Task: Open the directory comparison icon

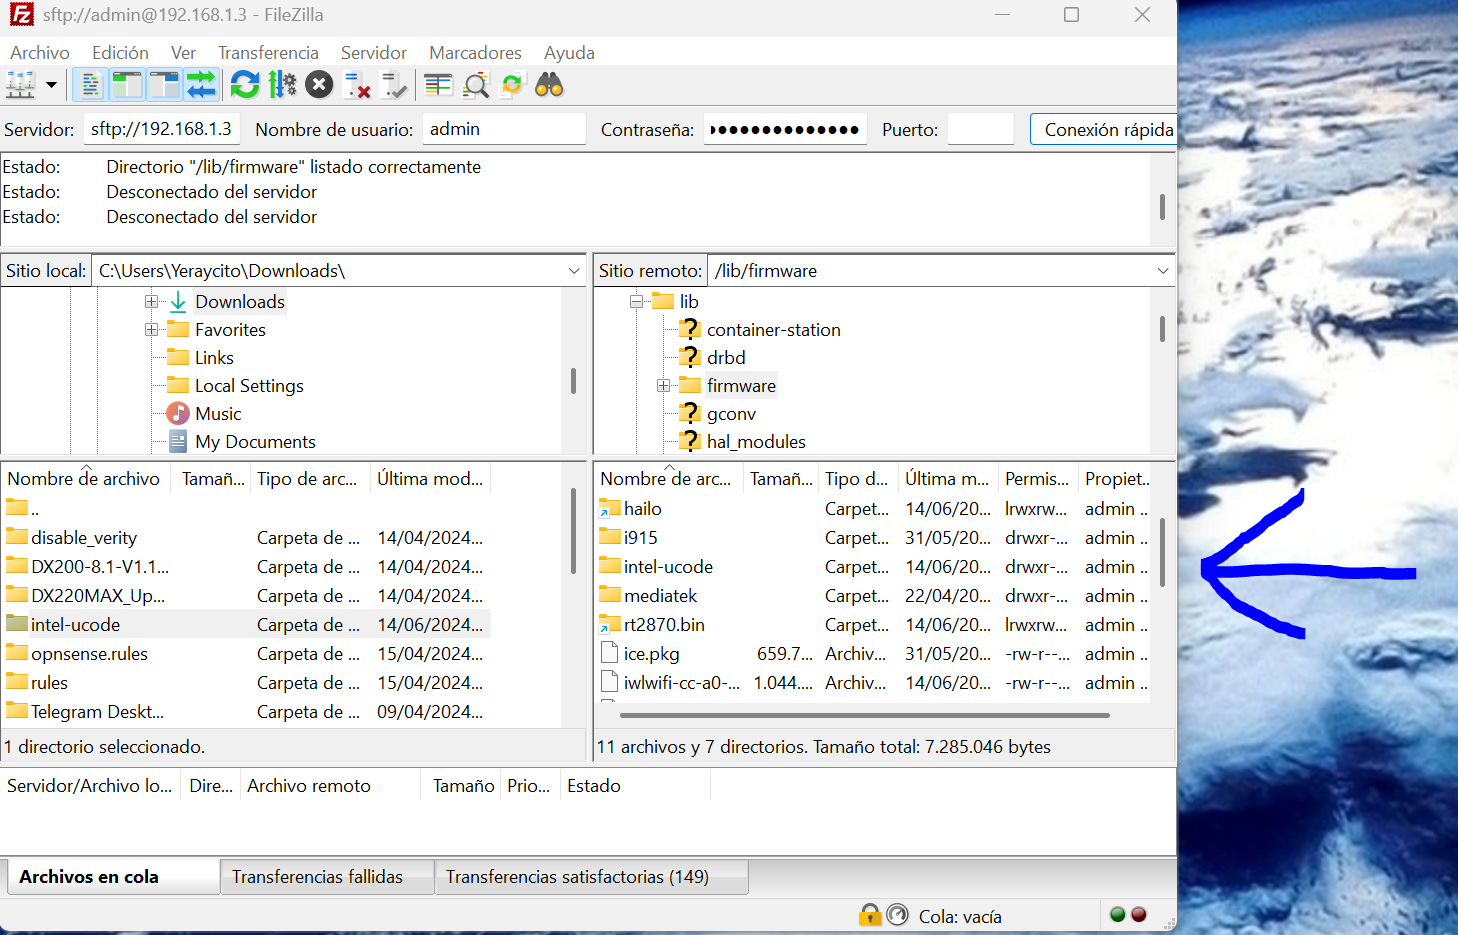Action: coord(438,86)
